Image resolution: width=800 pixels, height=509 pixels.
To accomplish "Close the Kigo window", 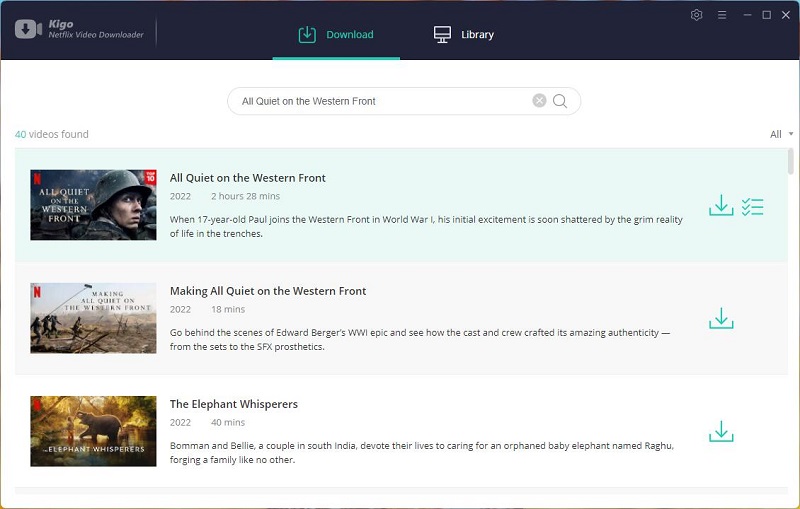I will (786, 15).
